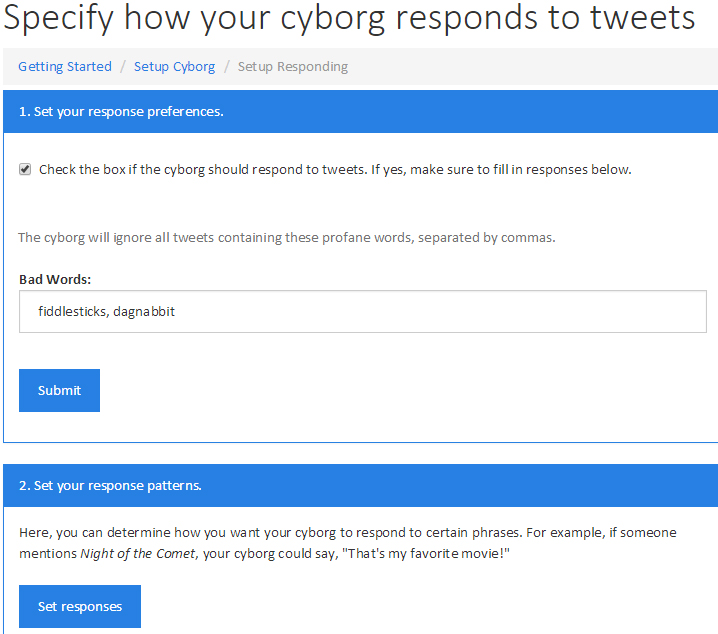Click the slash after Getting Started
Viewport: 718px width, 634px height.
[x=123, y=67]
